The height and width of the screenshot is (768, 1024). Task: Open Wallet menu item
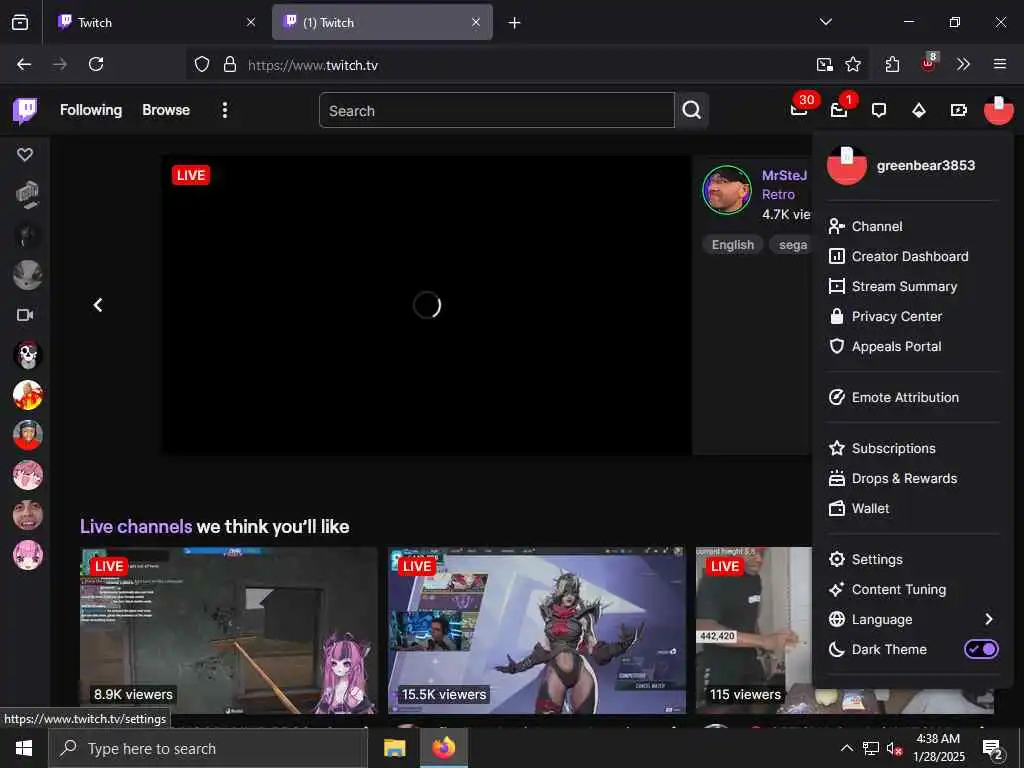(x=912, y=508)
